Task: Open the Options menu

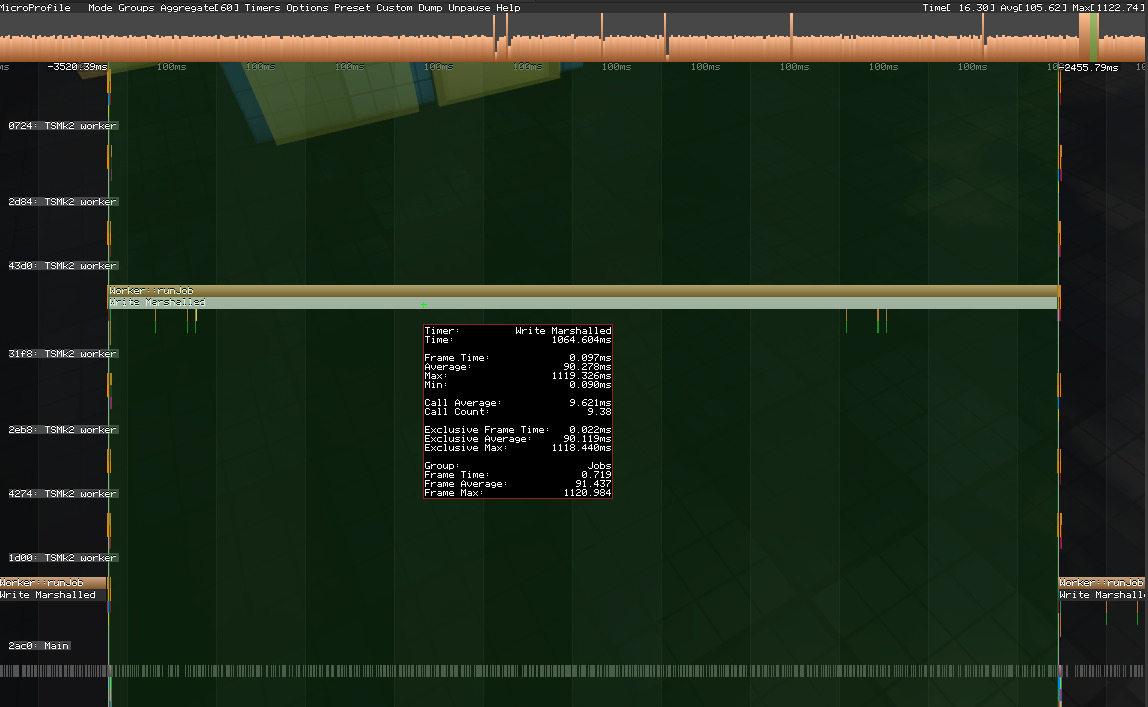Action: point(308,7)
